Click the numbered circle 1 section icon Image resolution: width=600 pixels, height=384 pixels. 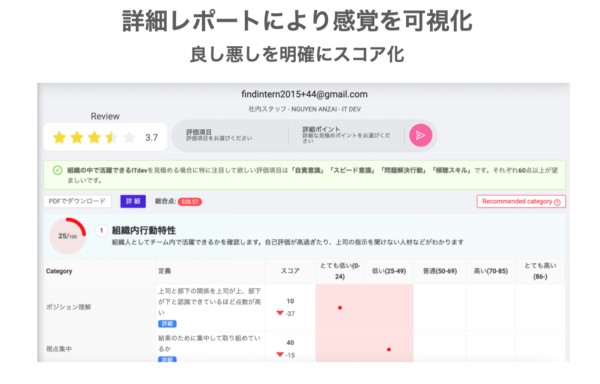click(101, 231)
